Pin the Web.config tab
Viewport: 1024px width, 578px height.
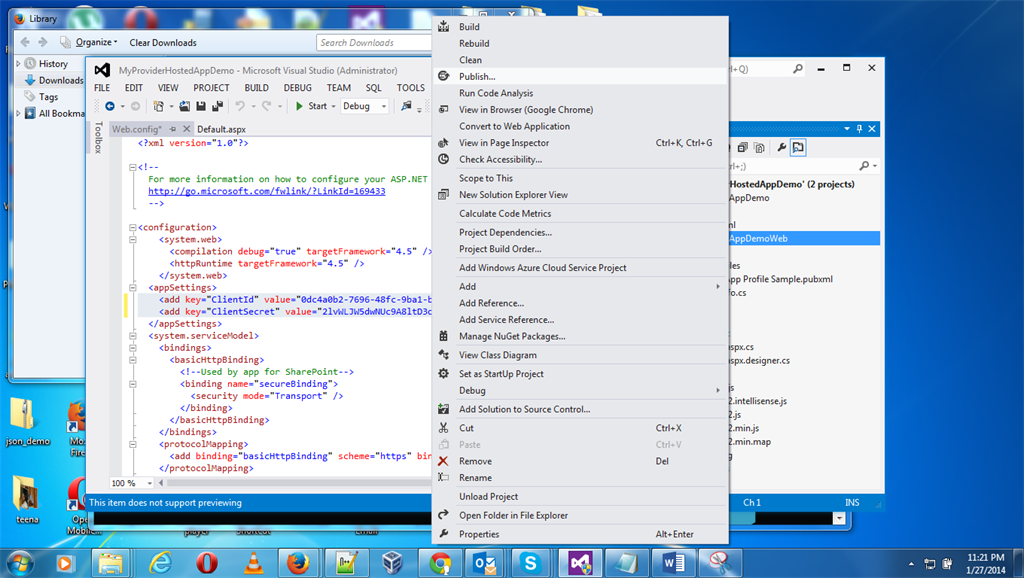(x=173, y=130)
